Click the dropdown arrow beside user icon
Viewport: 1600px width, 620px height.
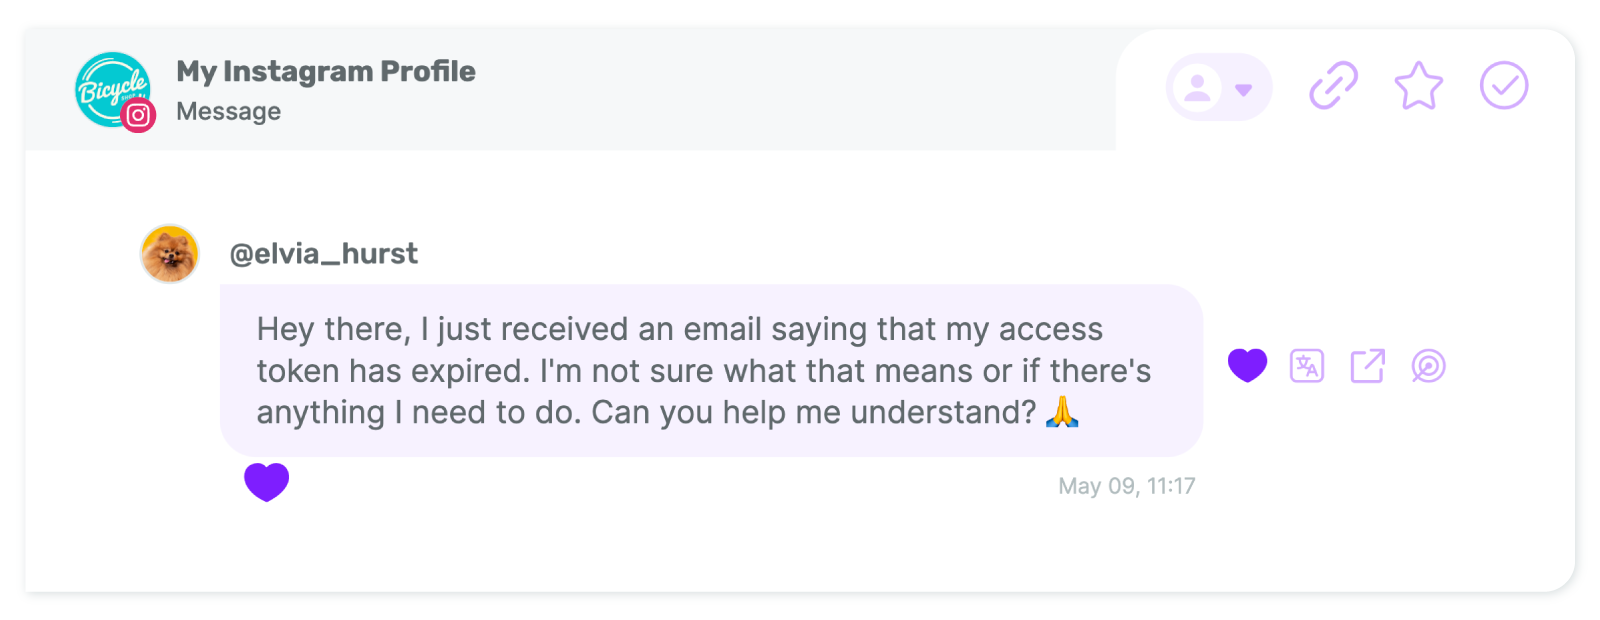pyautogui.click(x=1244, y=90)
